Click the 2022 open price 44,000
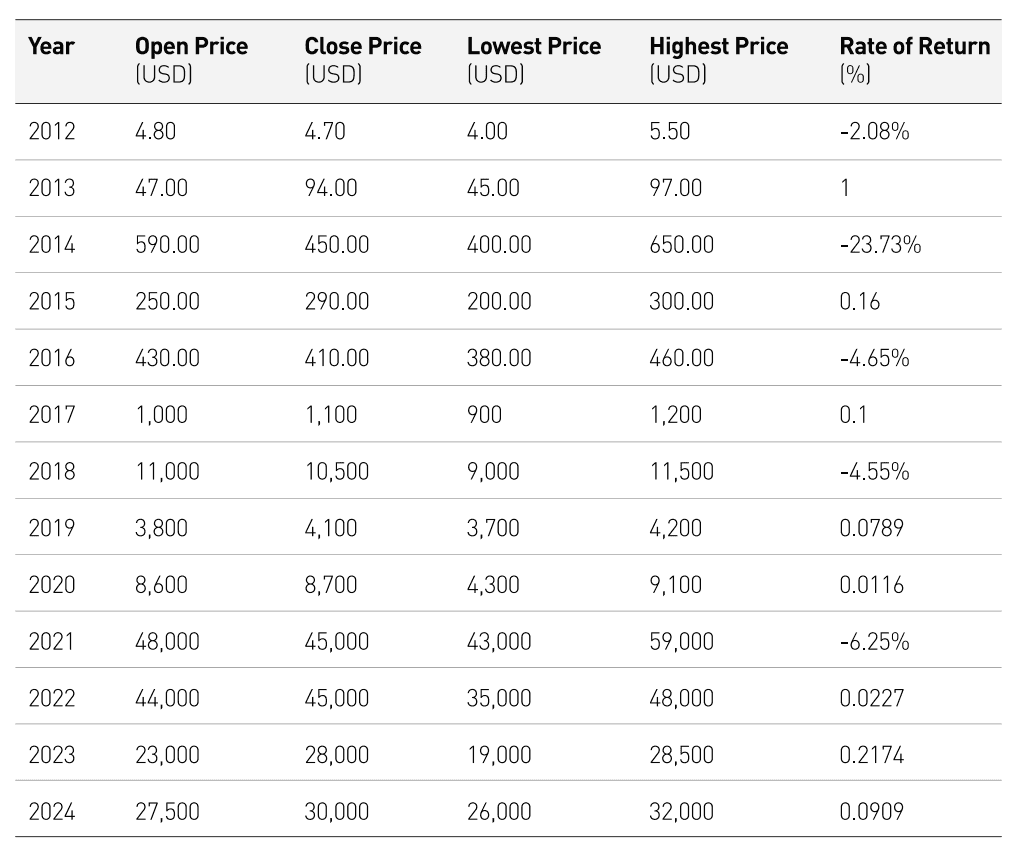Viewport: 1020px width, 850px height. pos(167,698)
